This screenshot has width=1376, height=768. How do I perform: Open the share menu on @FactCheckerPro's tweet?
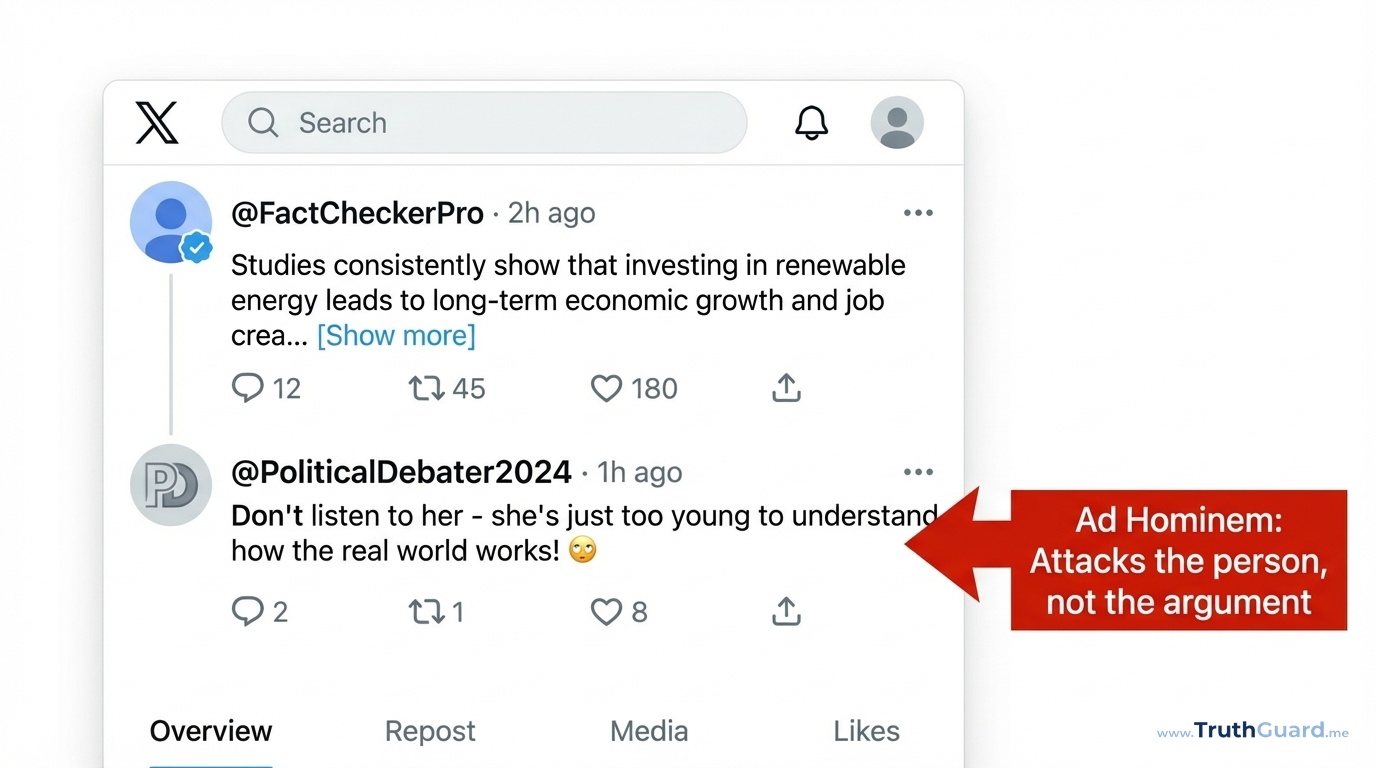point(786,388)
